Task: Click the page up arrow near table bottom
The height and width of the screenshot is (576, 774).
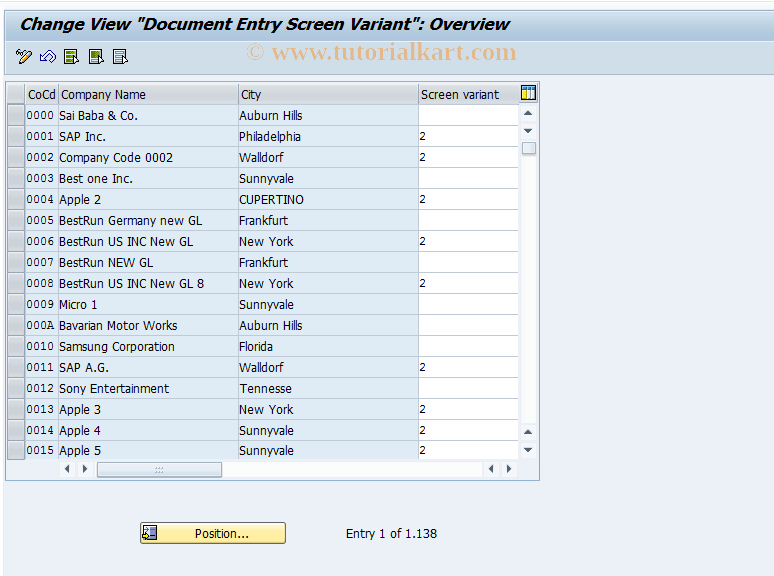Action: click(x=528, y=432)
